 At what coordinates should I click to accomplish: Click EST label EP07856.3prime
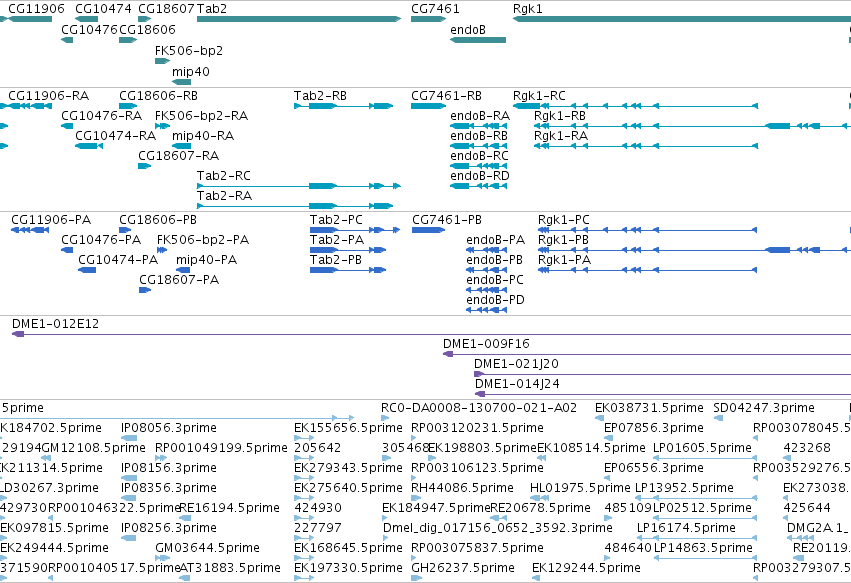click(x=653, y=428)
